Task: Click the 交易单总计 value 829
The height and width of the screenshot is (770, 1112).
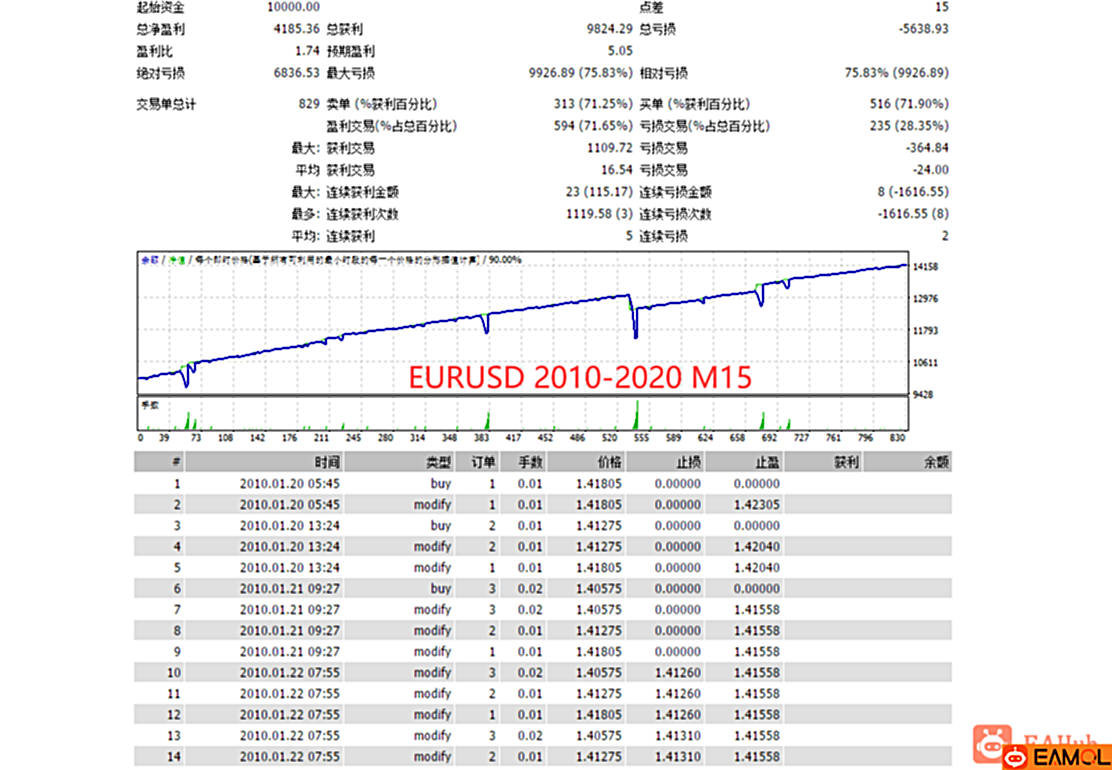Action: [x=308, y=104]
